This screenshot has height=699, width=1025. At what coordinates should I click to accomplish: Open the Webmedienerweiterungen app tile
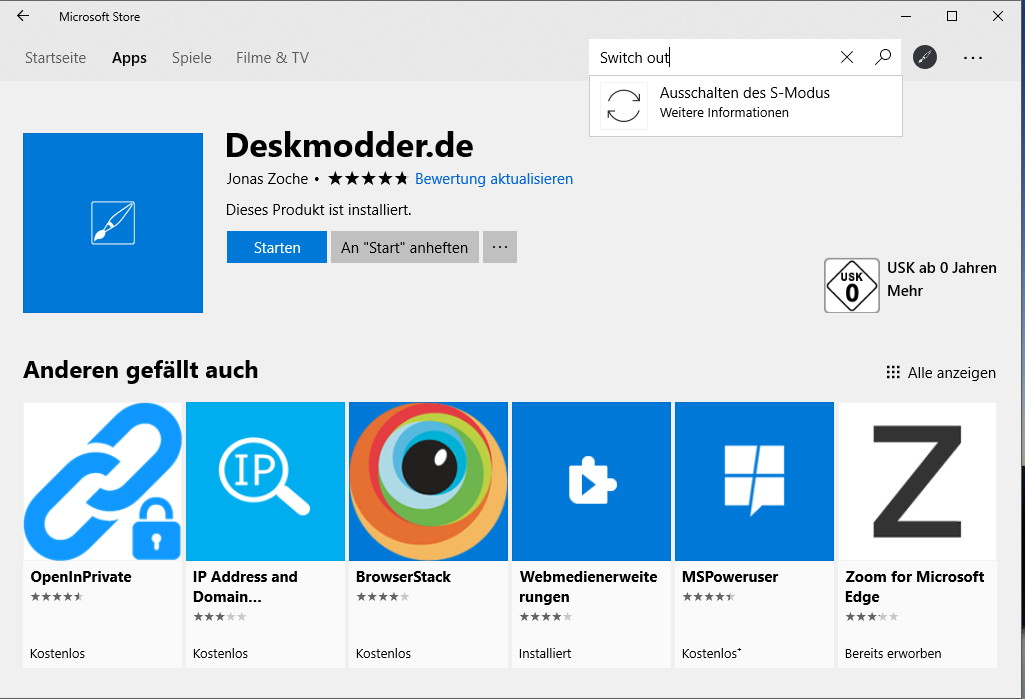click(x=591, y=535)
